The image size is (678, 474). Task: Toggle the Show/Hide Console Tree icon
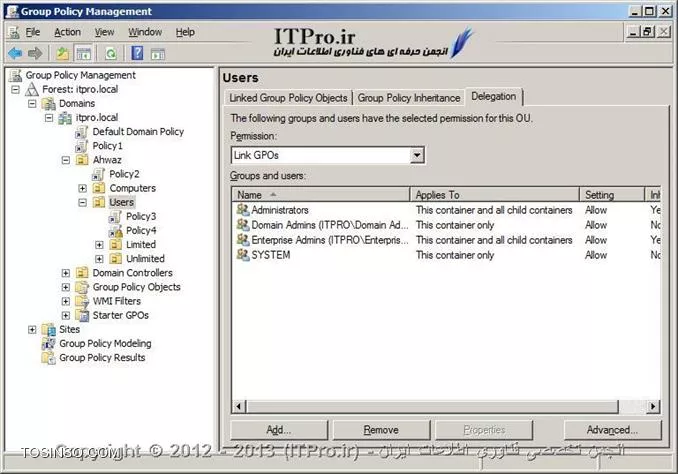83,54
